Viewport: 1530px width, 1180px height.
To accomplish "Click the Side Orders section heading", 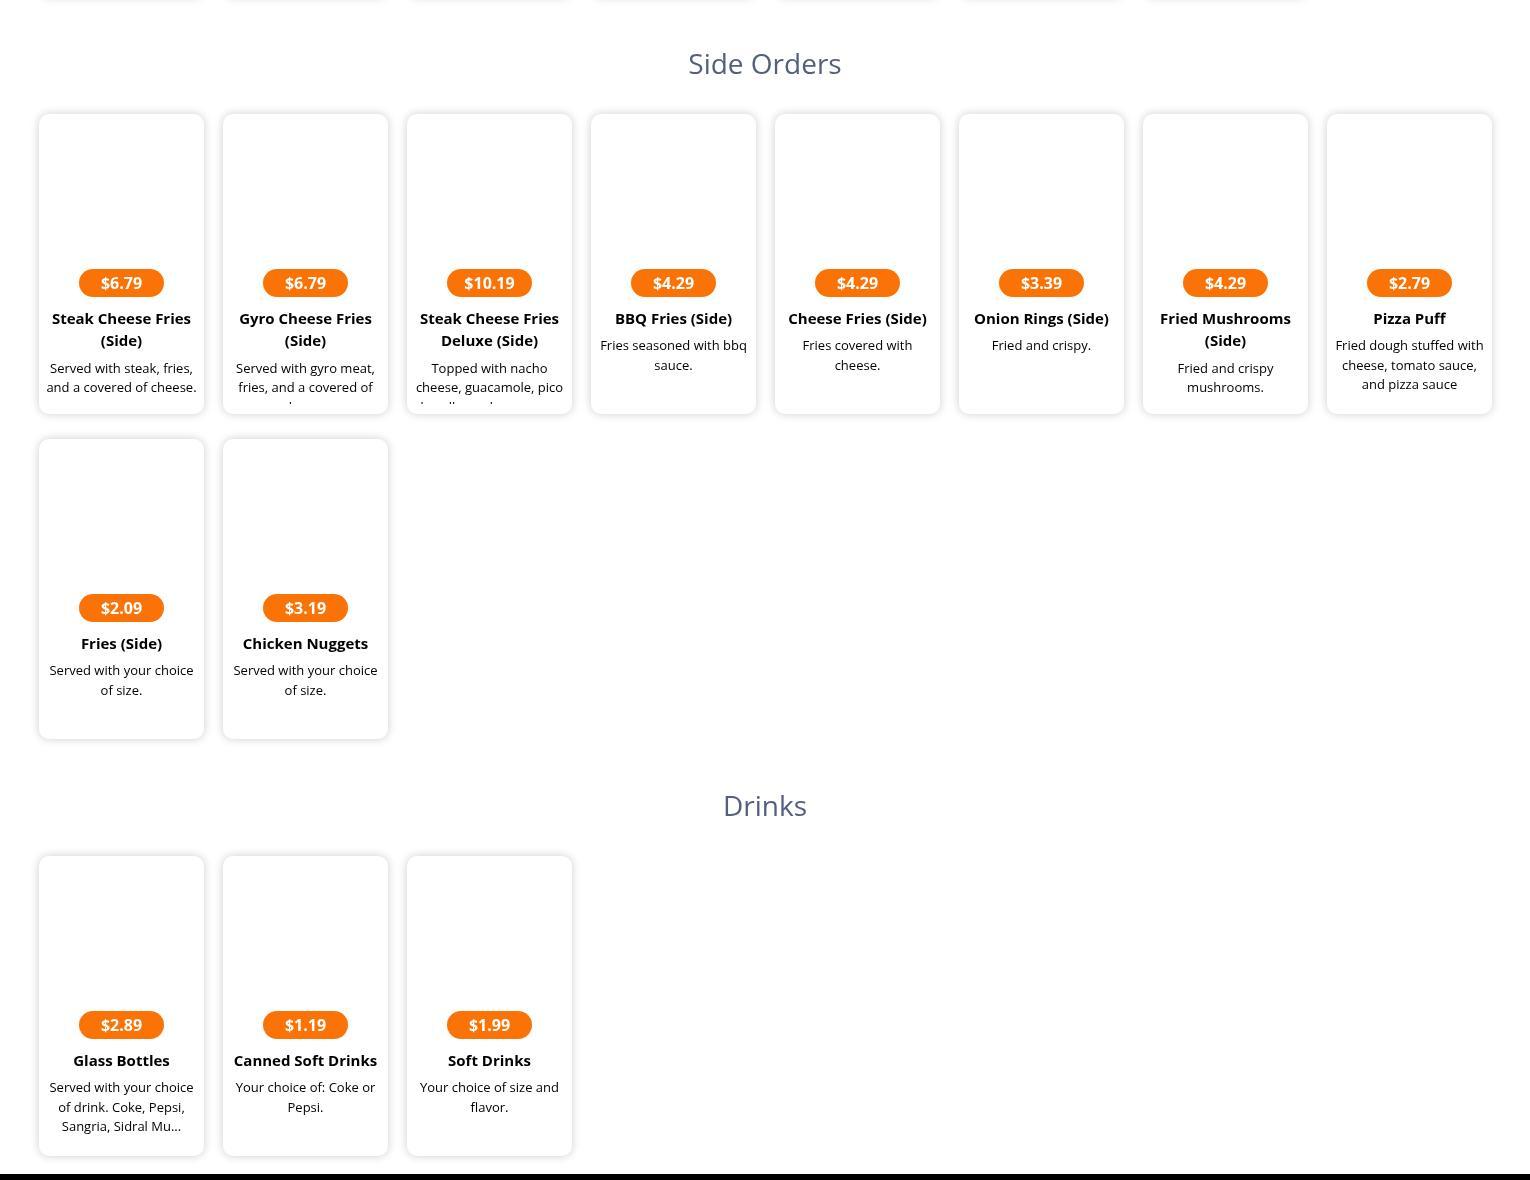I will click(x=764, y=64).
